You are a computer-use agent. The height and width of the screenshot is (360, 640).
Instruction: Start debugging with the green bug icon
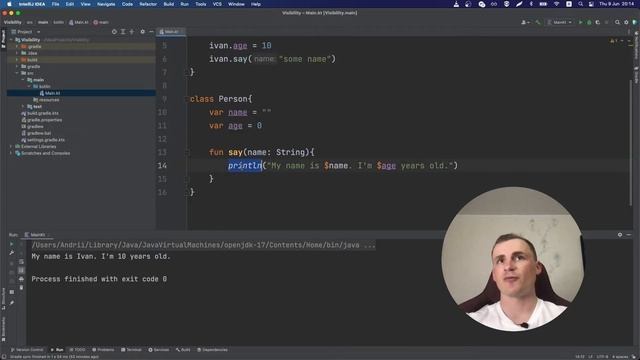tap(589, 22)
